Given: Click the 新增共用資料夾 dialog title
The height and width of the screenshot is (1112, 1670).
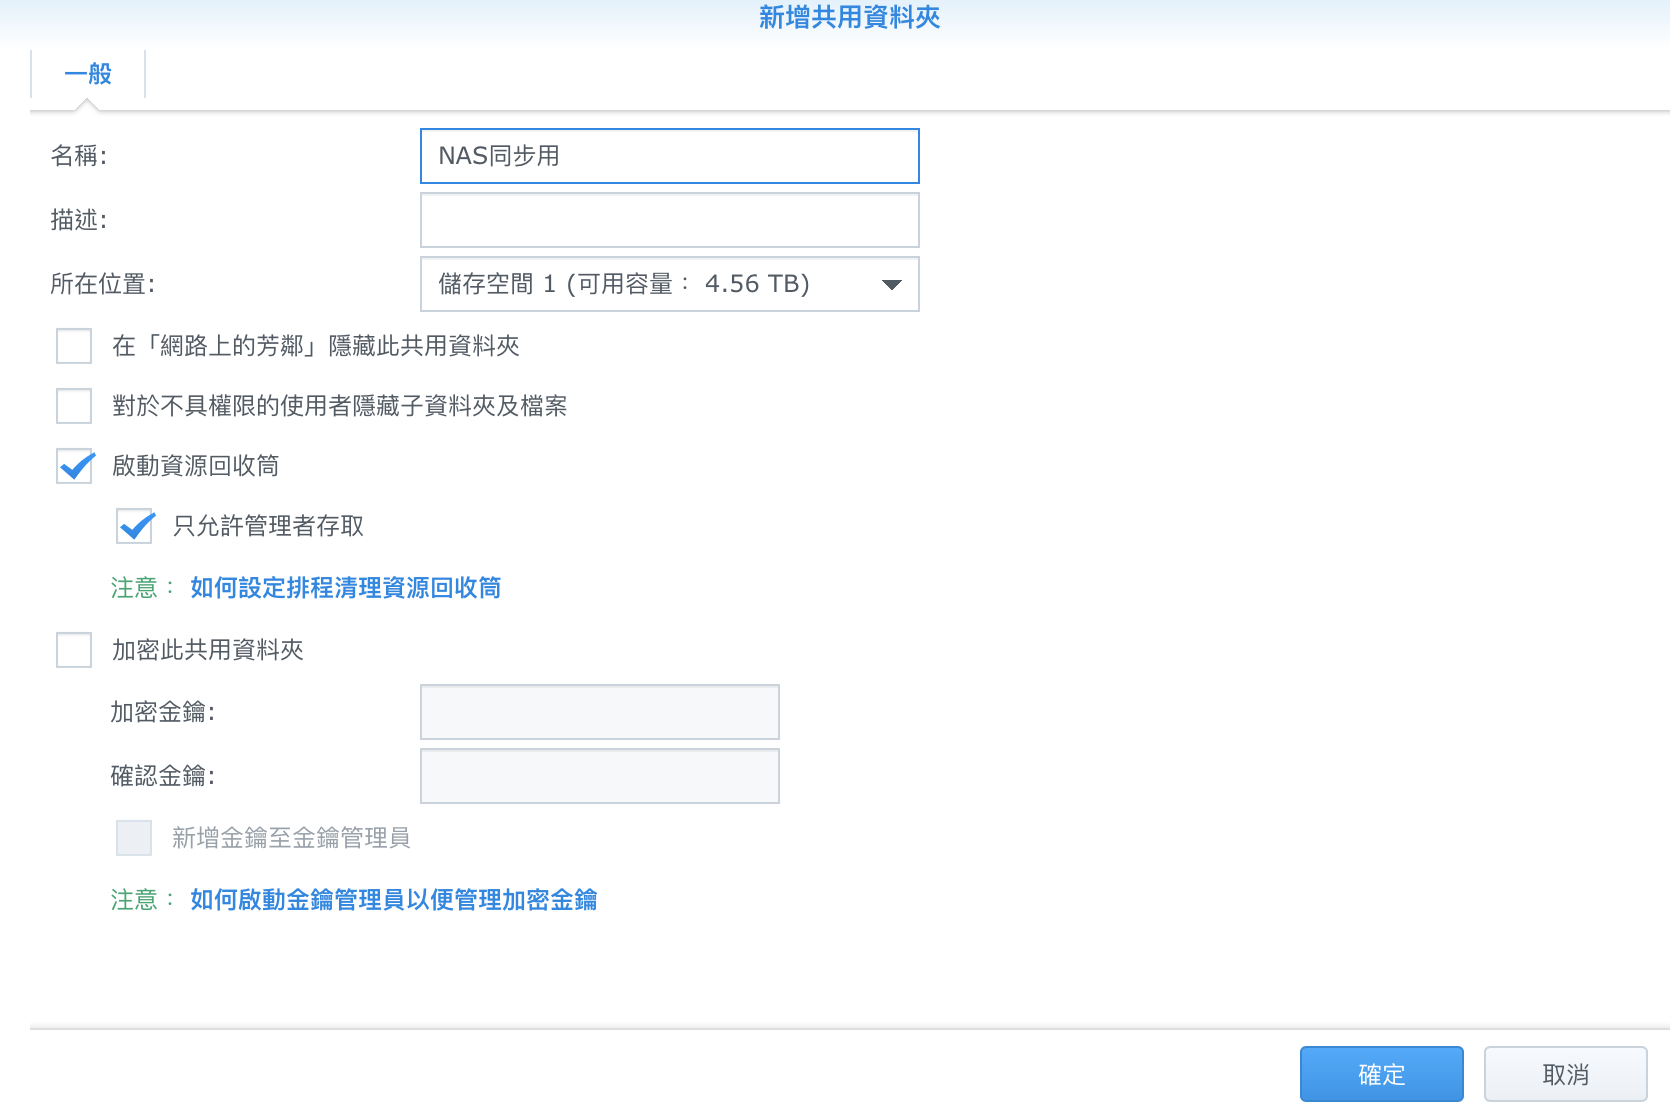Looking at the screenshot, I should pyautogui.click(x=849, y=18).
